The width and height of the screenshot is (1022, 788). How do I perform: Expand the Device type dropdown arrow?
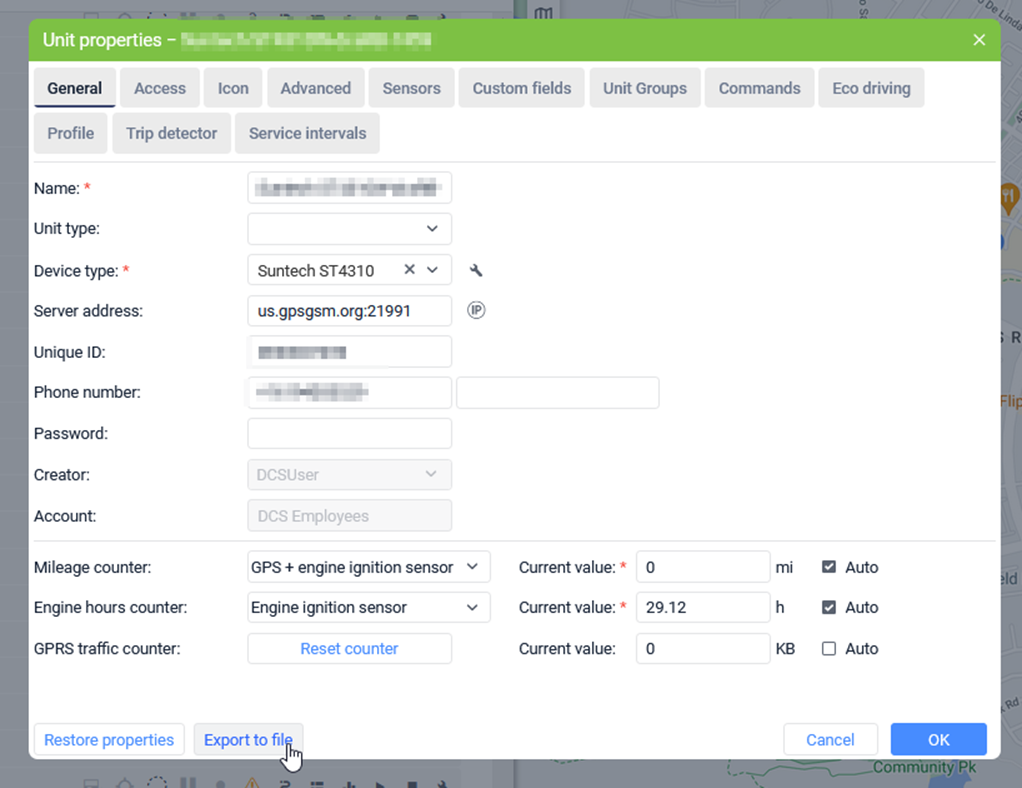tap(432, 270)
